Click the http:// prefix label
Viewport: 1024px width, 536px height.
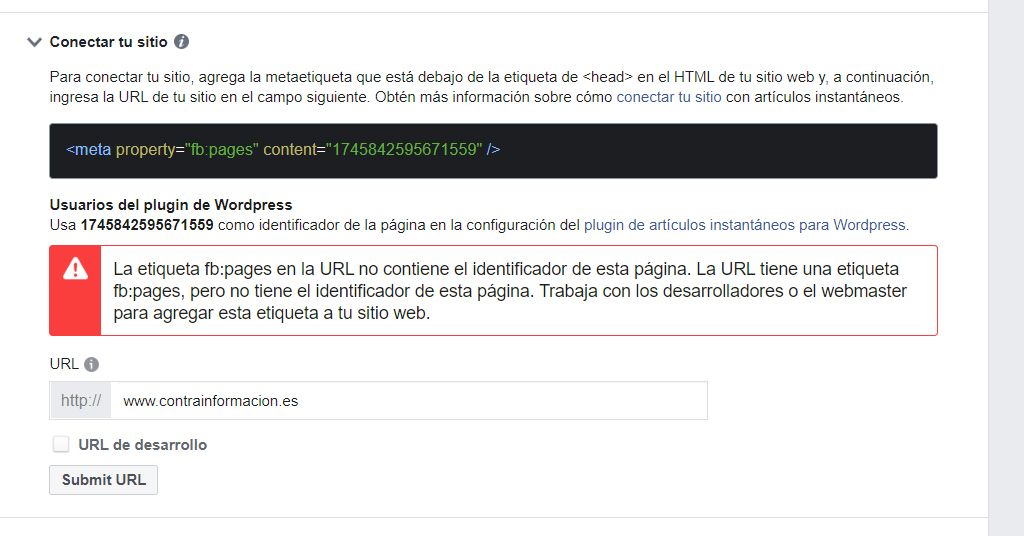click(x=81, y=401)
